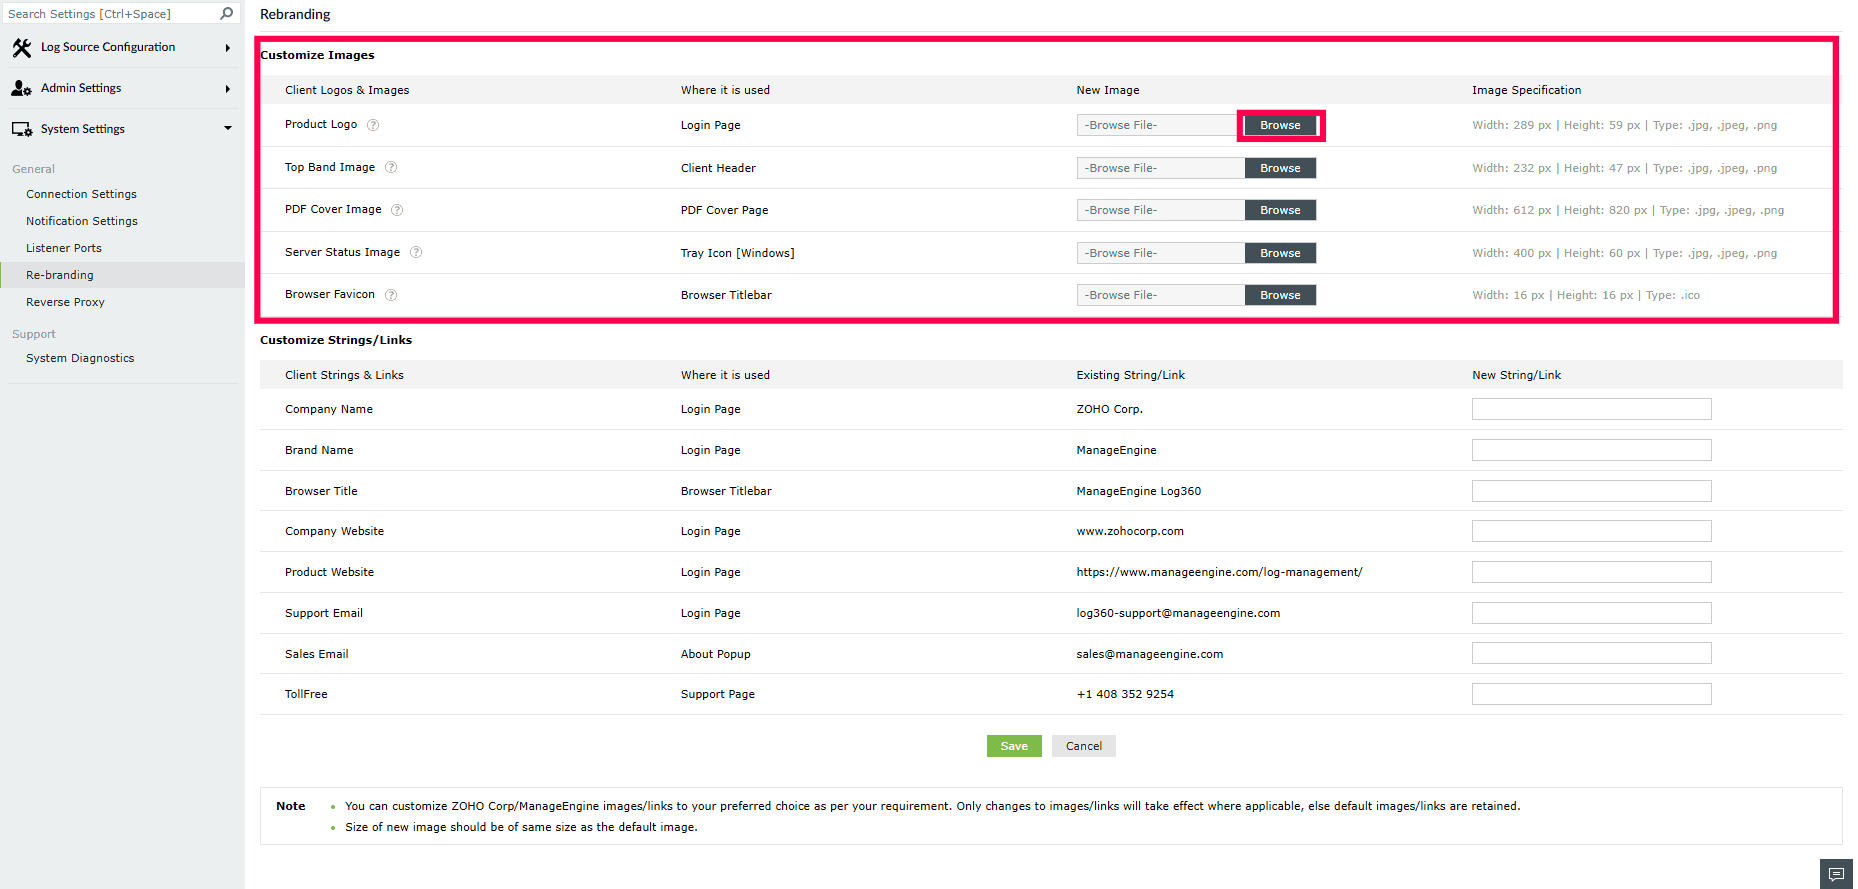Image resolution: width=1858 pixels, height=889 pixels.
Task: Open help tooltip next to Top Band Image
Action: pos(391,167)
